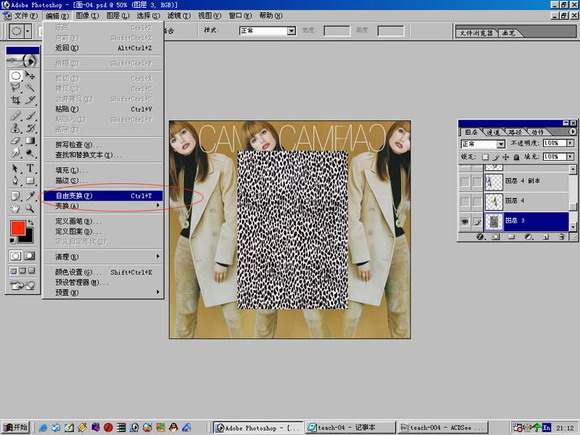
Task: Open opacity 不透明度 slider arrow
Action: click(x=570, y=143)
